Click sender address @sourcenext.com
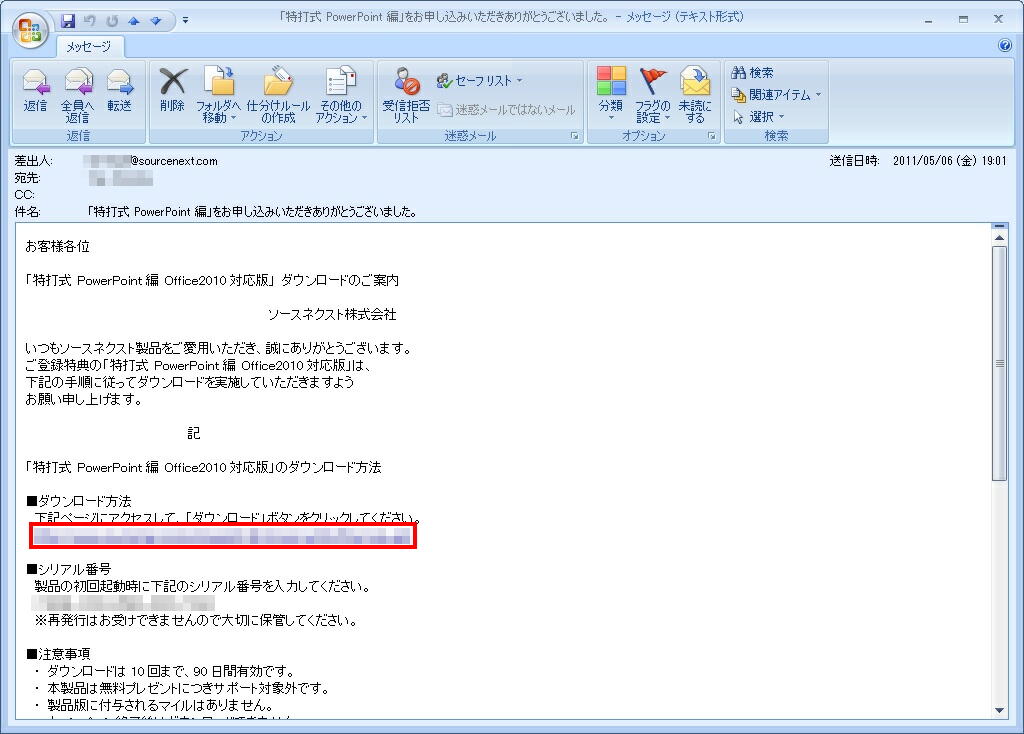The height and width of the screenshot is (734, 1024). pos(151,161)
